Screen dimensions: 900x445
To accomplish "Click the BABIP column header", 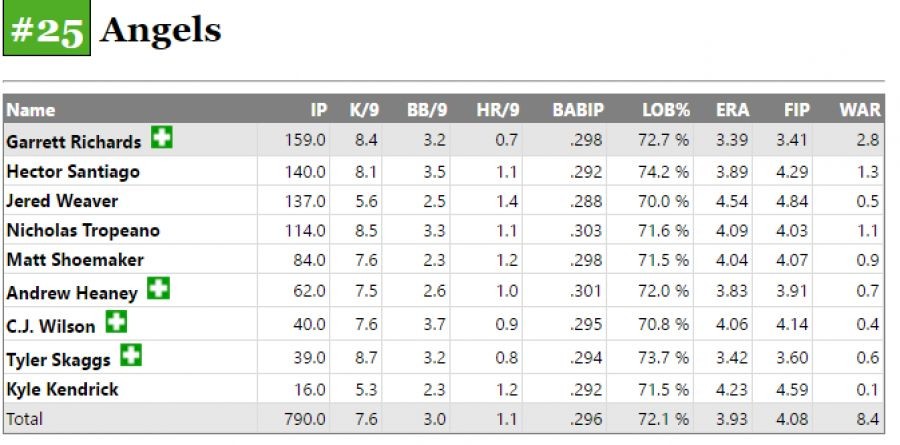I will click(578, 109).
